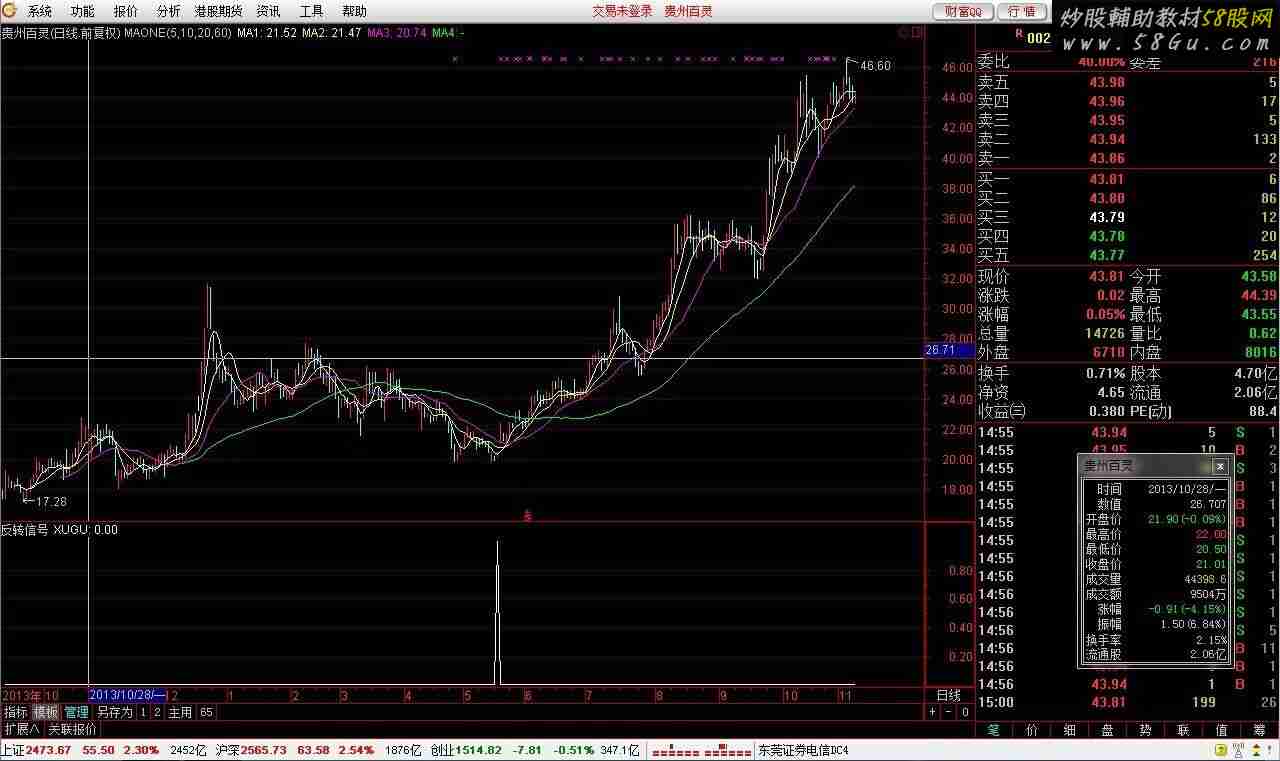Click the 行情 button
The image size is (1280, 761).
click(x=1022, y=11)
